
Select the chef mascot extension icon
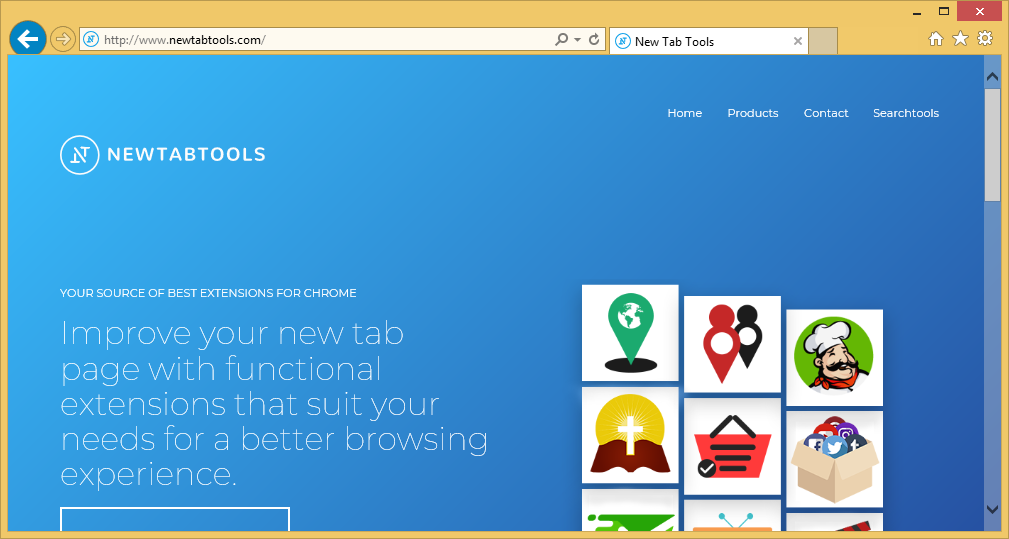[x=834, y=357]
